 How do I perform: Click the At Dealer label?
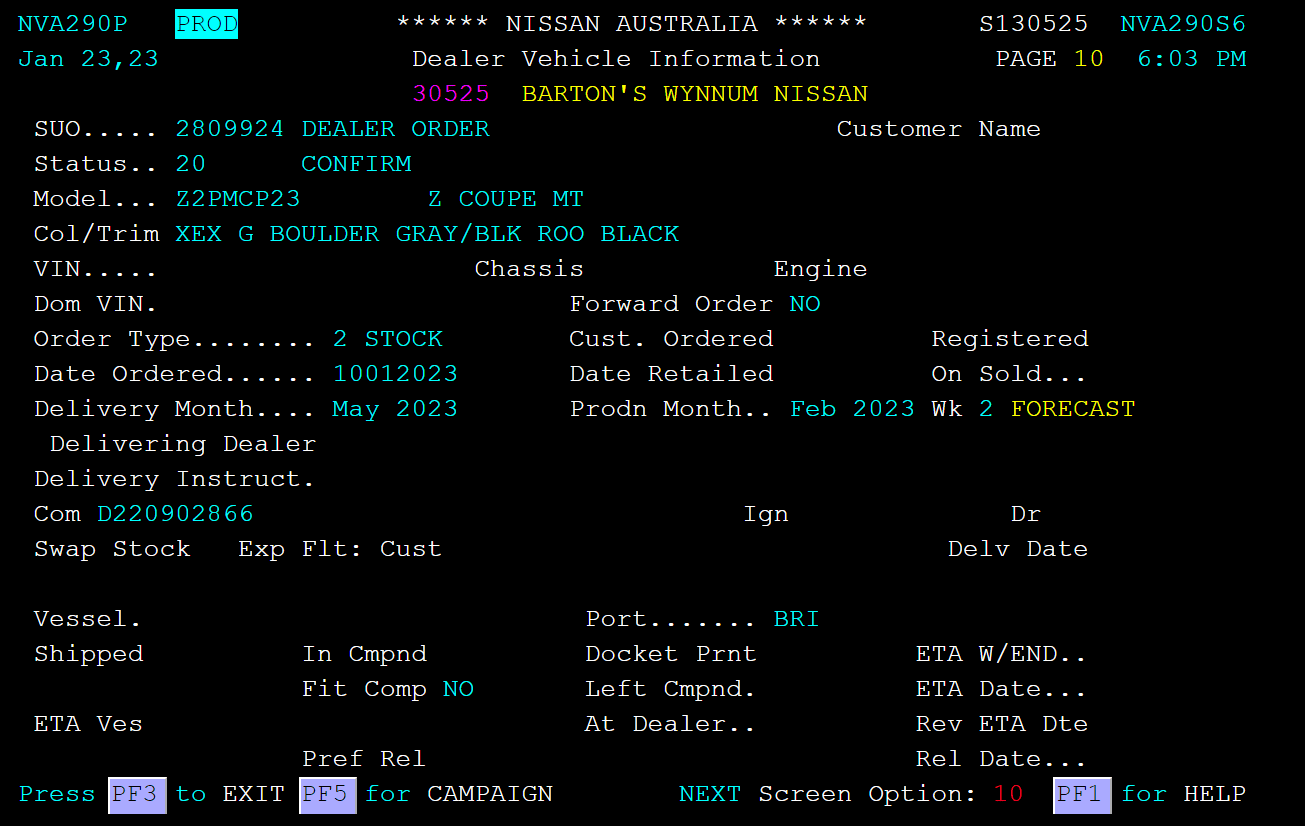[670, 724]
